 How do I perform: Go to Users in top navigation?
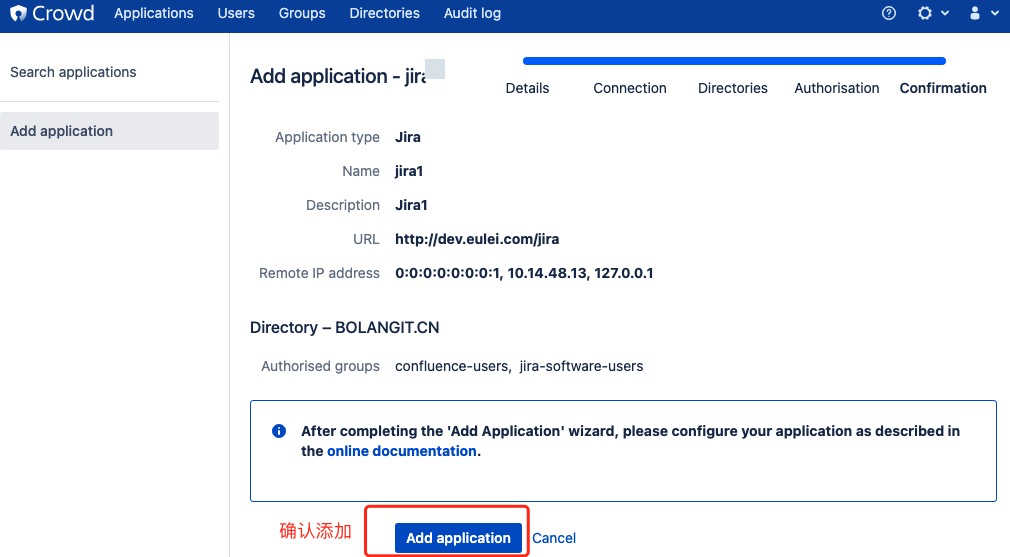[x=236, y=13]
